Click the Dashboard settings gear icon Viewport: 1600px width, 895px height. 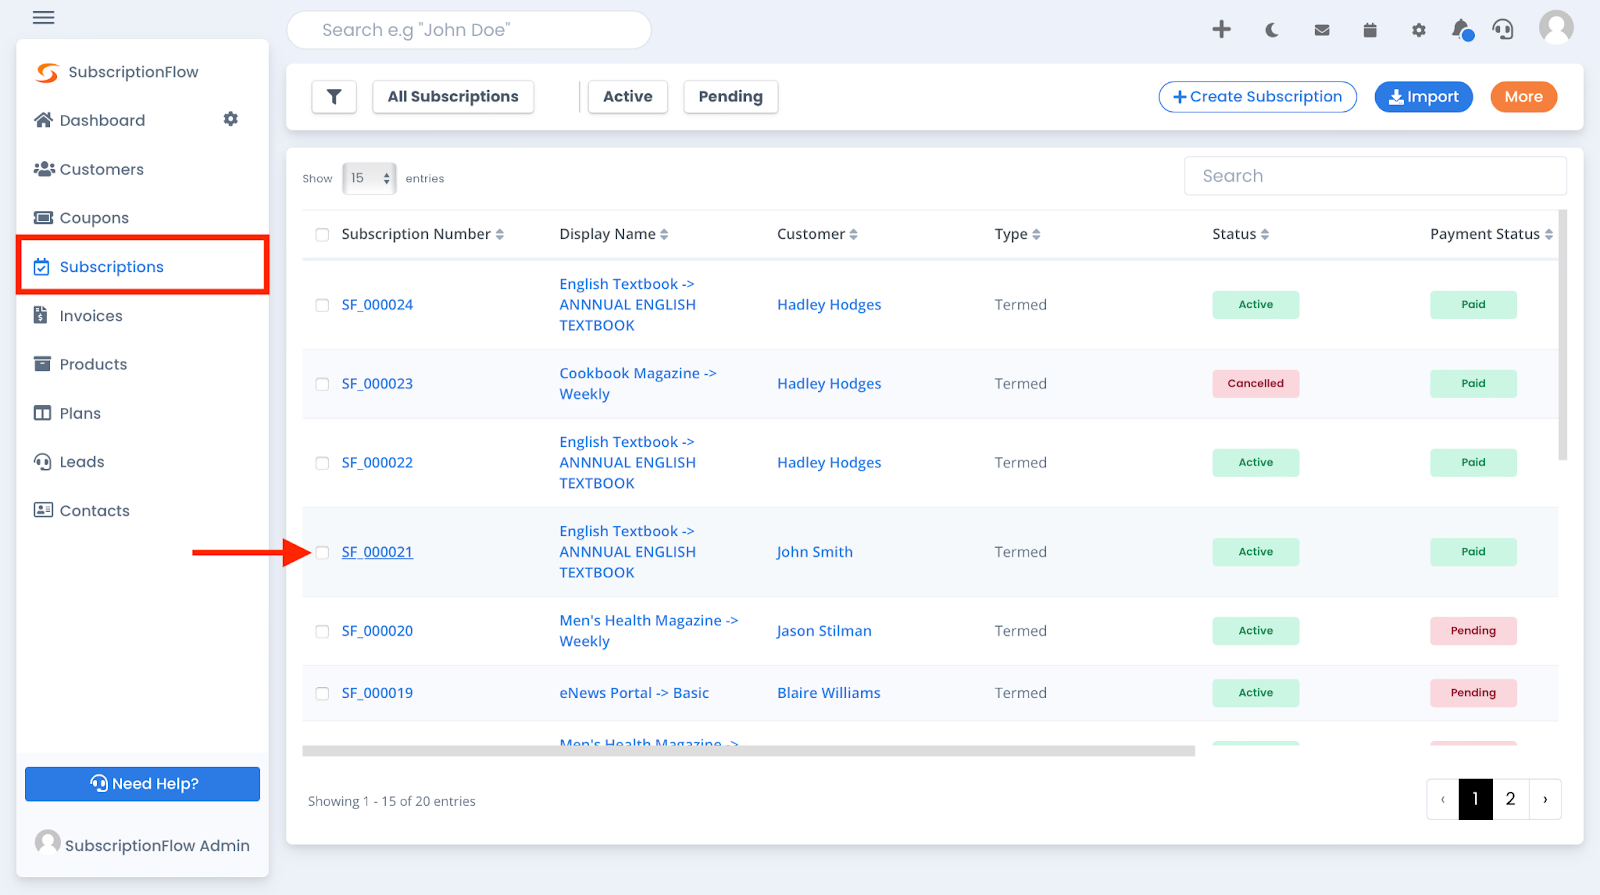click(231, 119)
